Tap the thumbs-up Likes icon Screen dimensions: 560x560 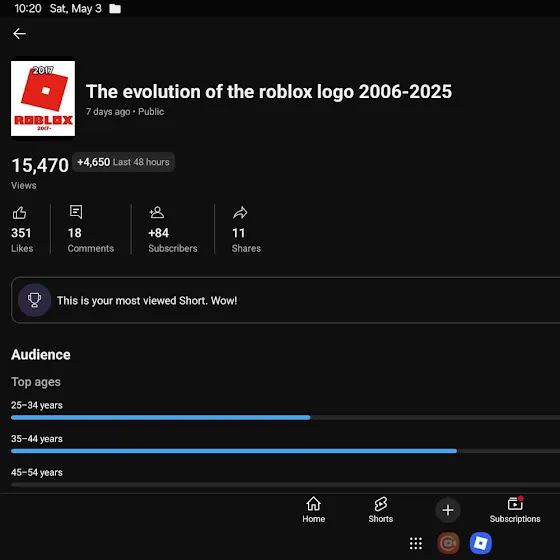[19, 212]
